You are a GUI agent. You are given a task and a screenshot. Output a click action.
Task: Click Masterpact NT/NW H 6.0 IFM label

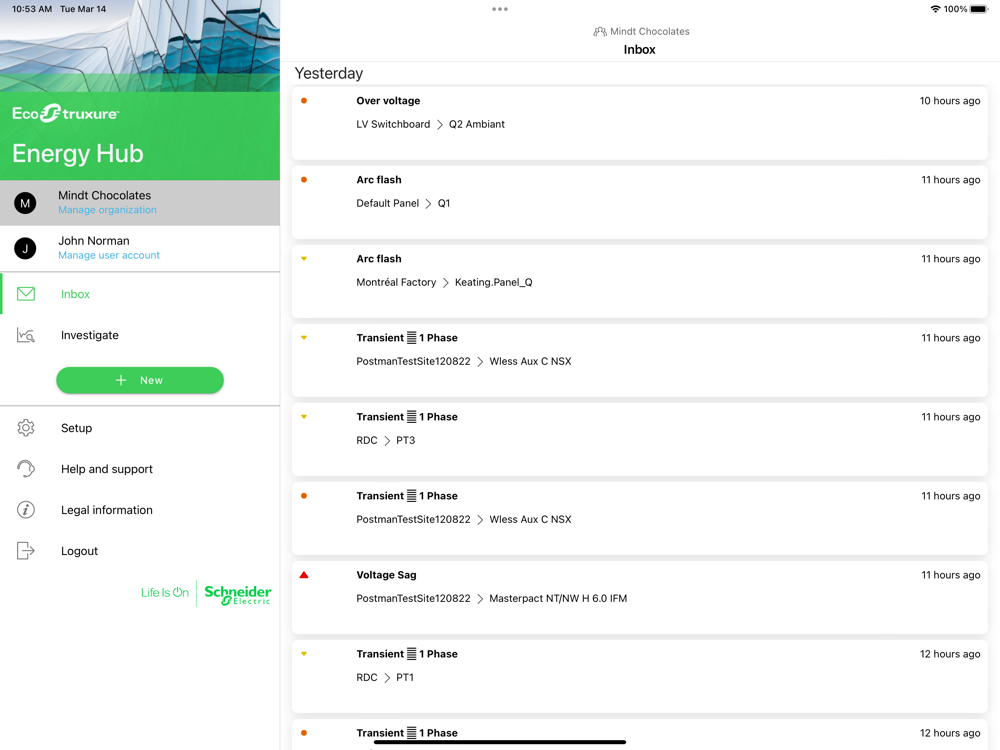pos(558,599)
